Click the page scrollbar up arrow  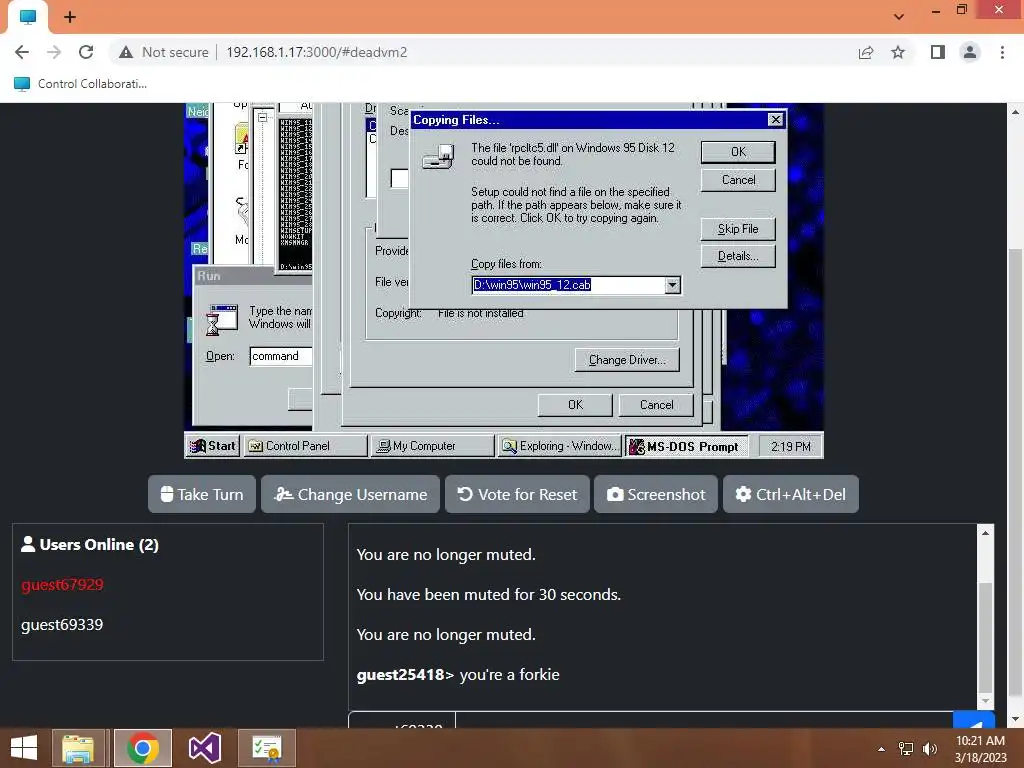[1016, 112]
